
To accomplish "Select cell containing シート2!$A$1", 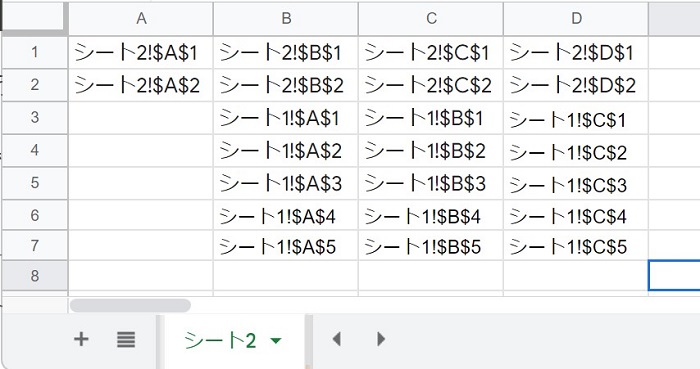I will [x=141, y=53].
